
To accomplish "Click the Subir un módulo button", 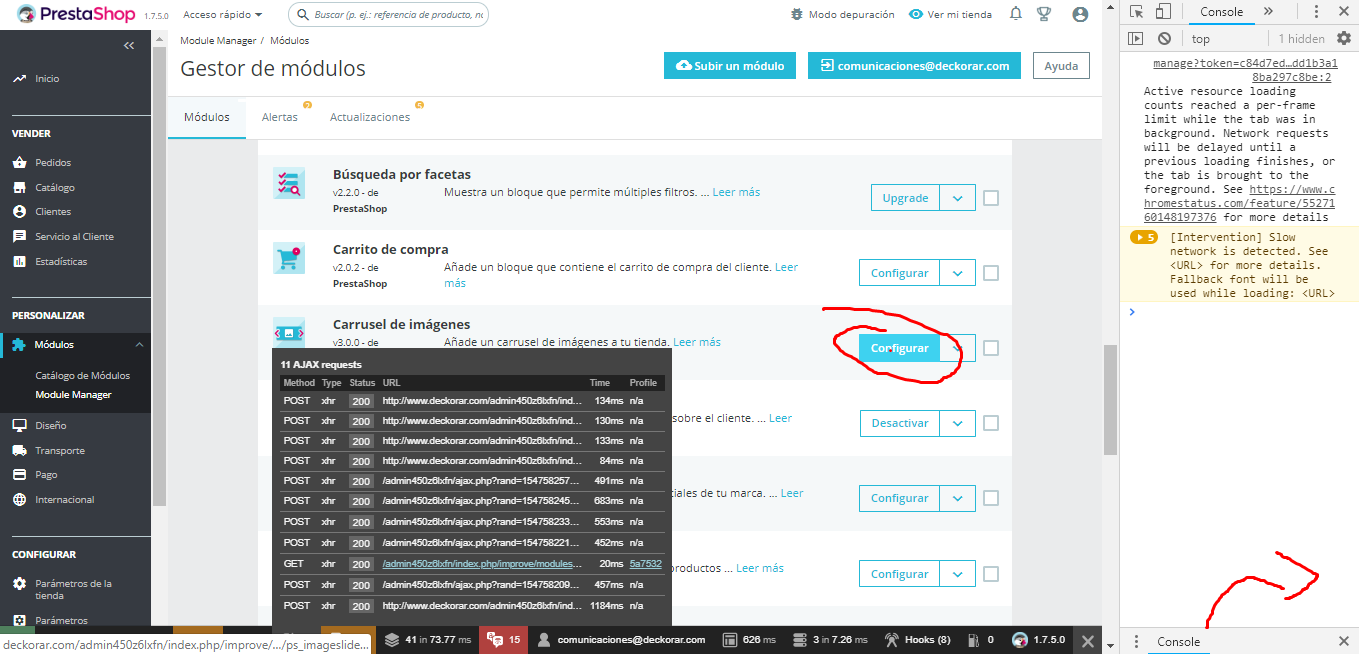I will pyautogui.click(x=730, y=66).
